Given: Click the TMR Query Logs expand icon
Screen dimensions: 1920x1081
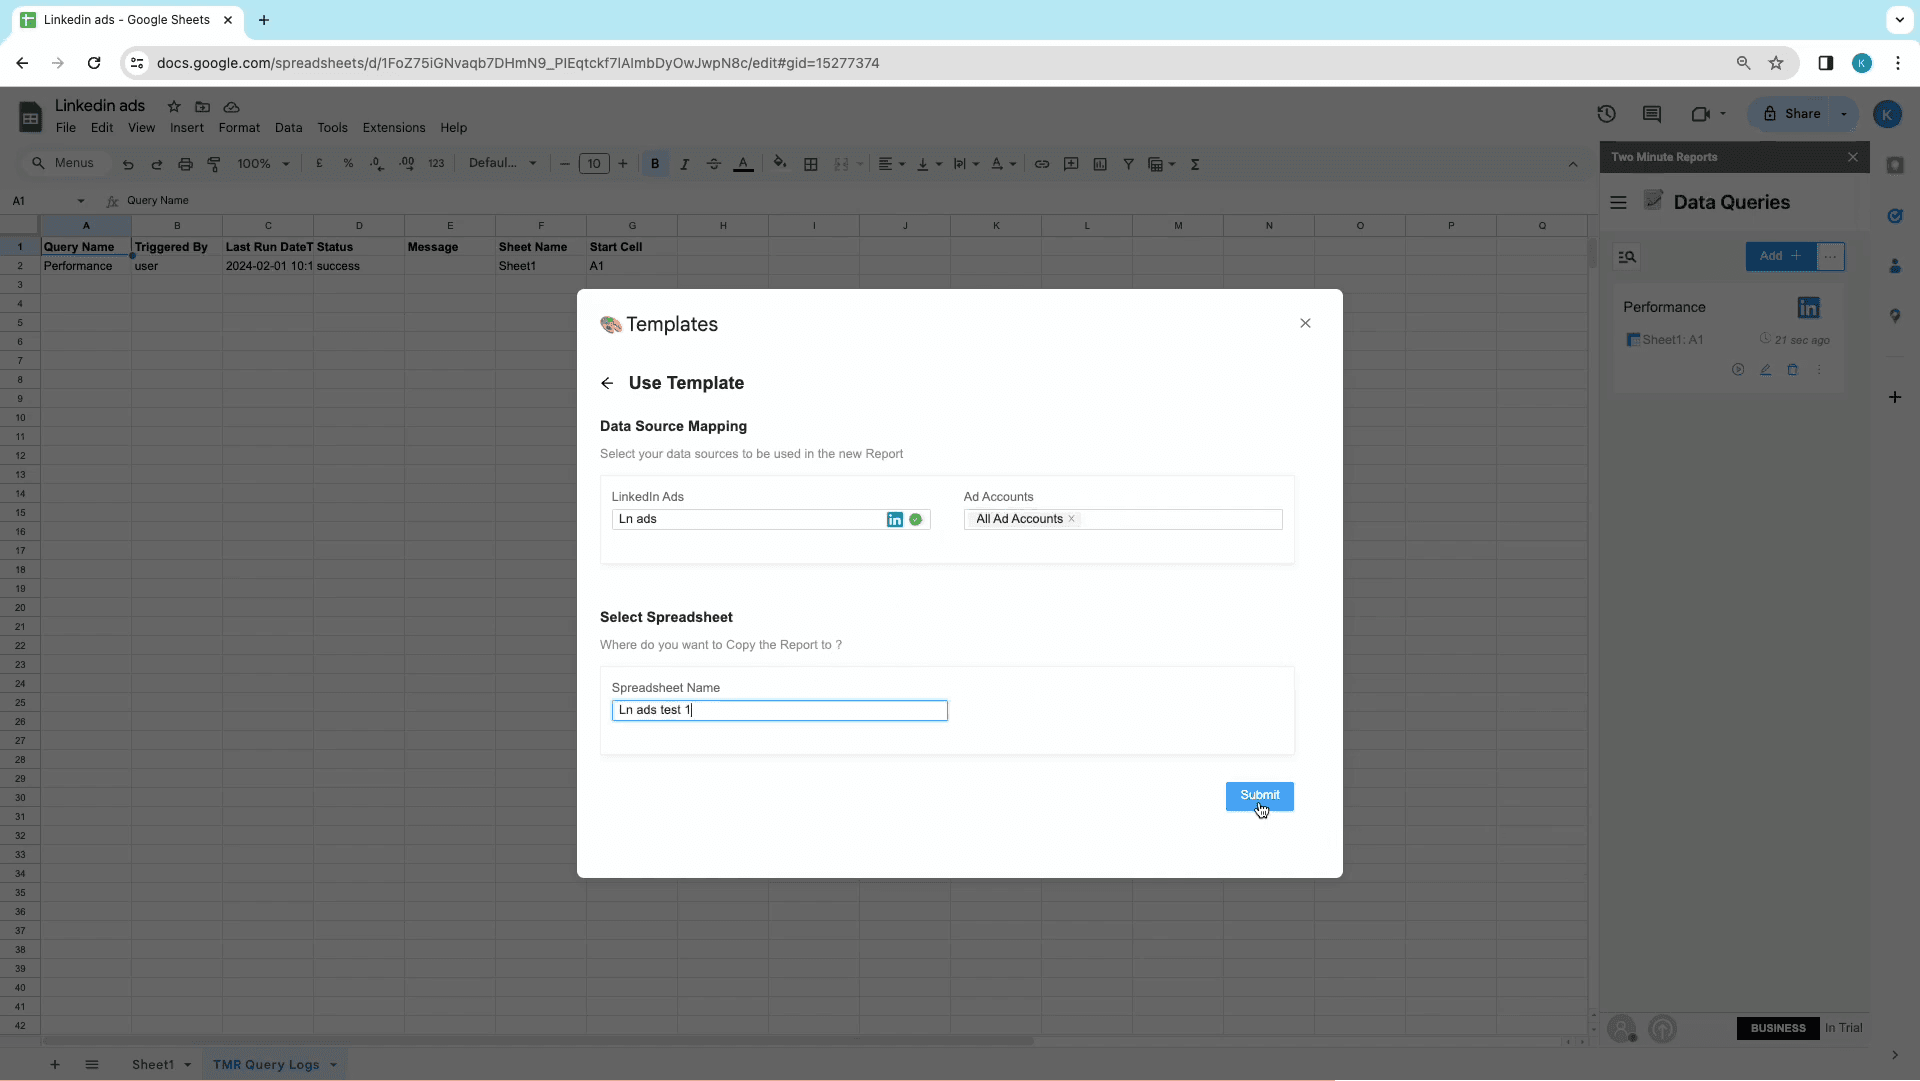Looking at the screenshot, I should 334,1065.
